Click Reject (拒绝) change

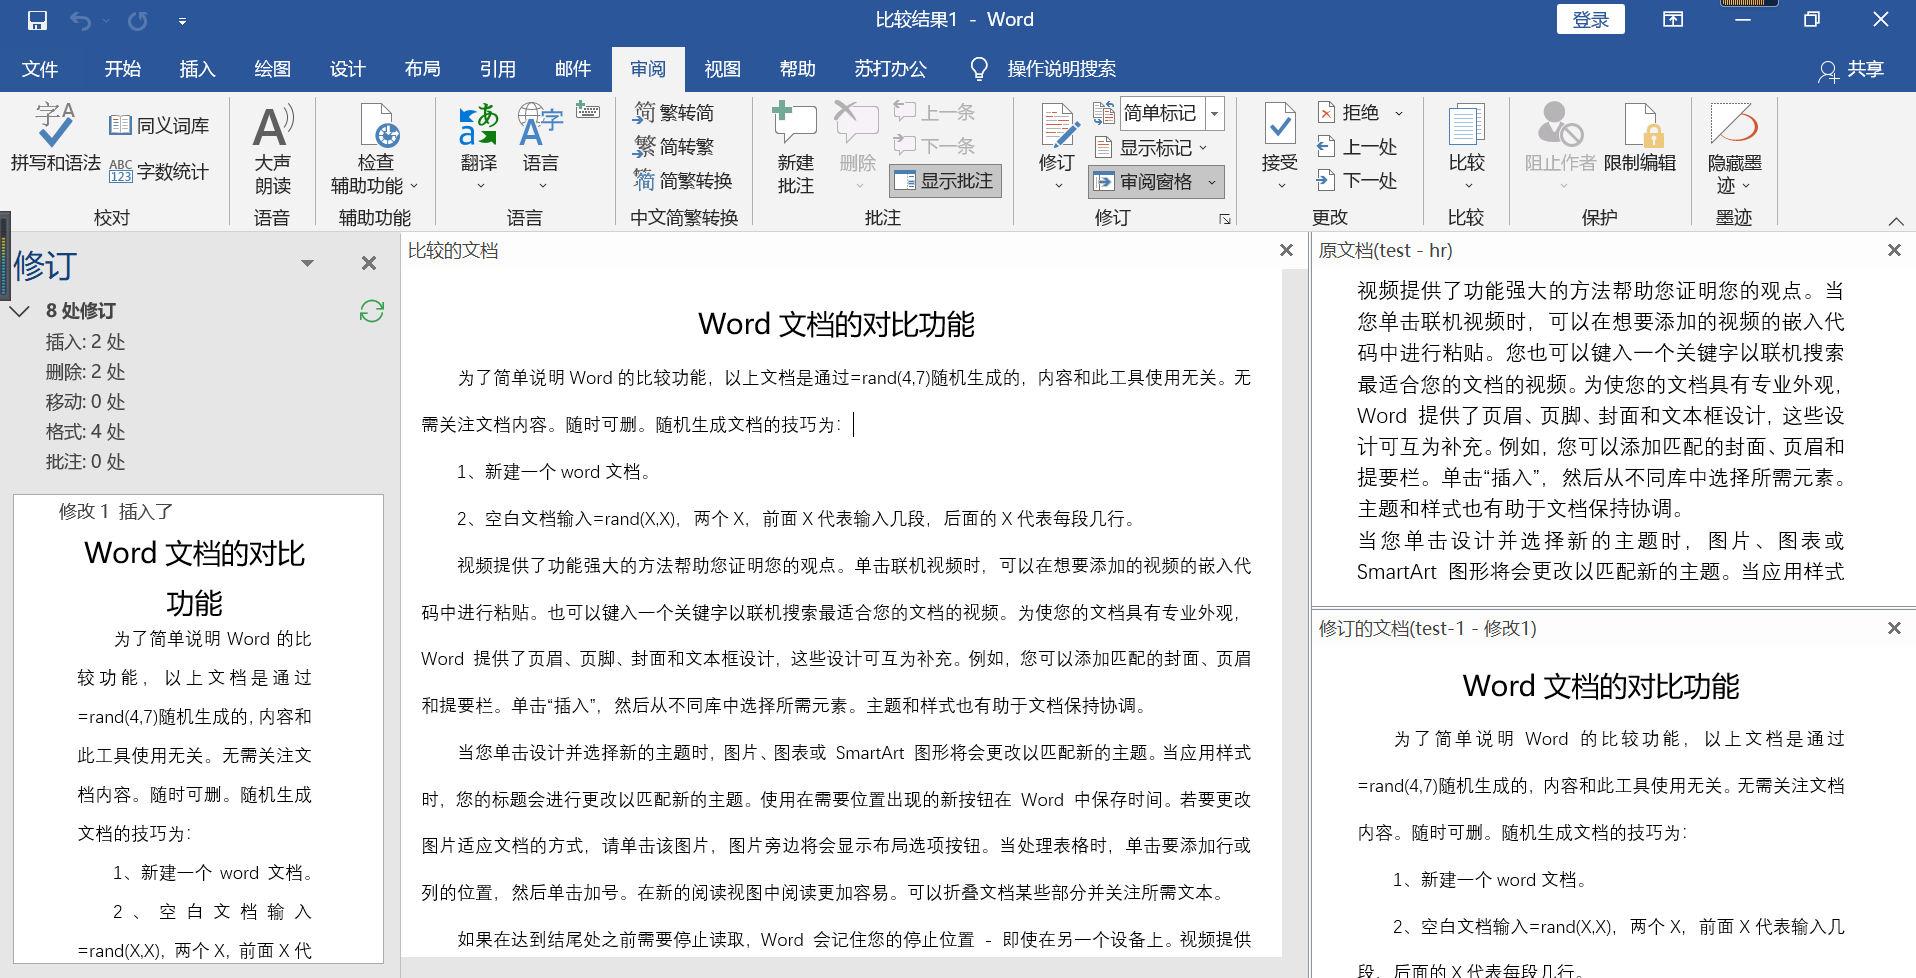click(1349, 112)
